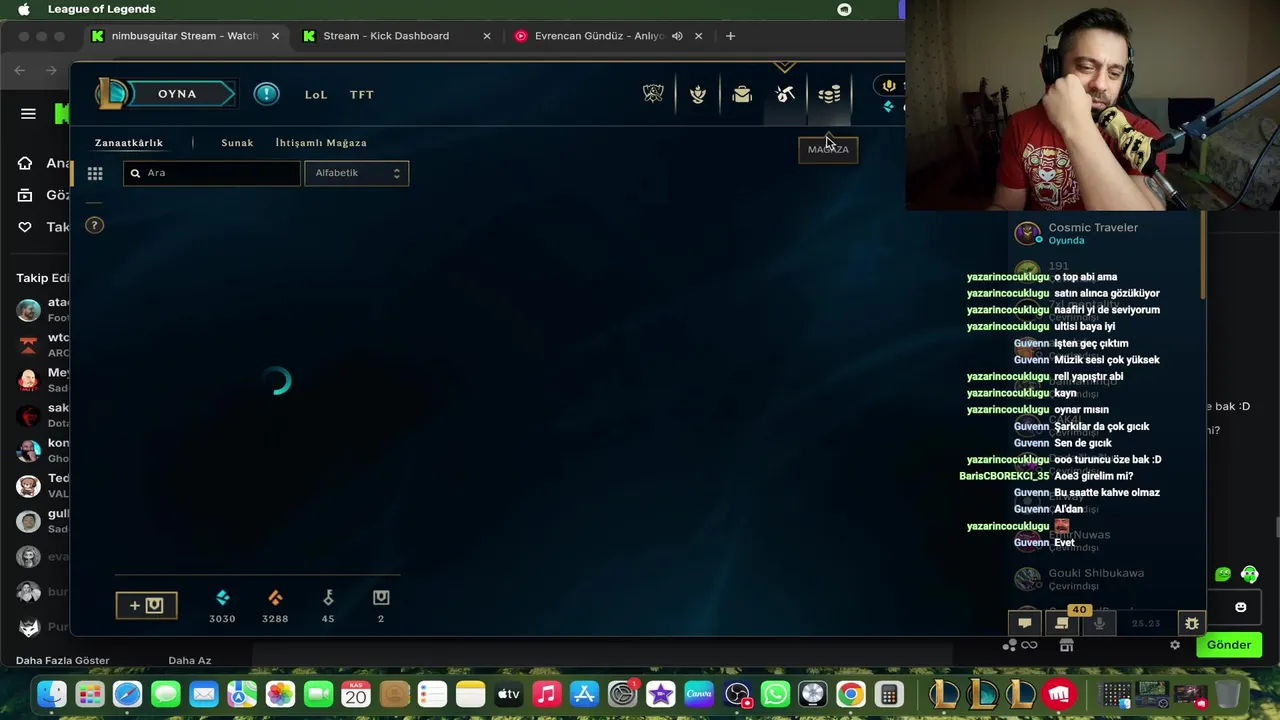Open the Trash in the dock
The width and height of the screenshot is (1280, 720).
[1228, 694]
